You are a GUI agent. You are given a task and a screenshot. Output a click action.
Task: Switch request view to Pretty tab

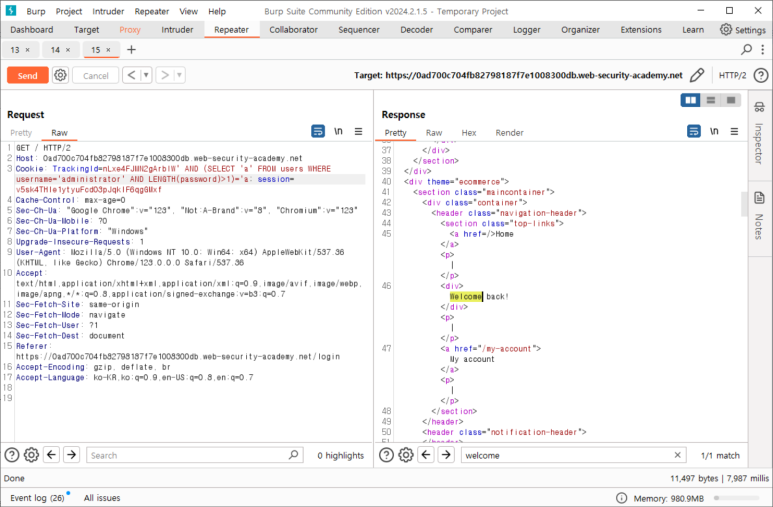(21, 133)
